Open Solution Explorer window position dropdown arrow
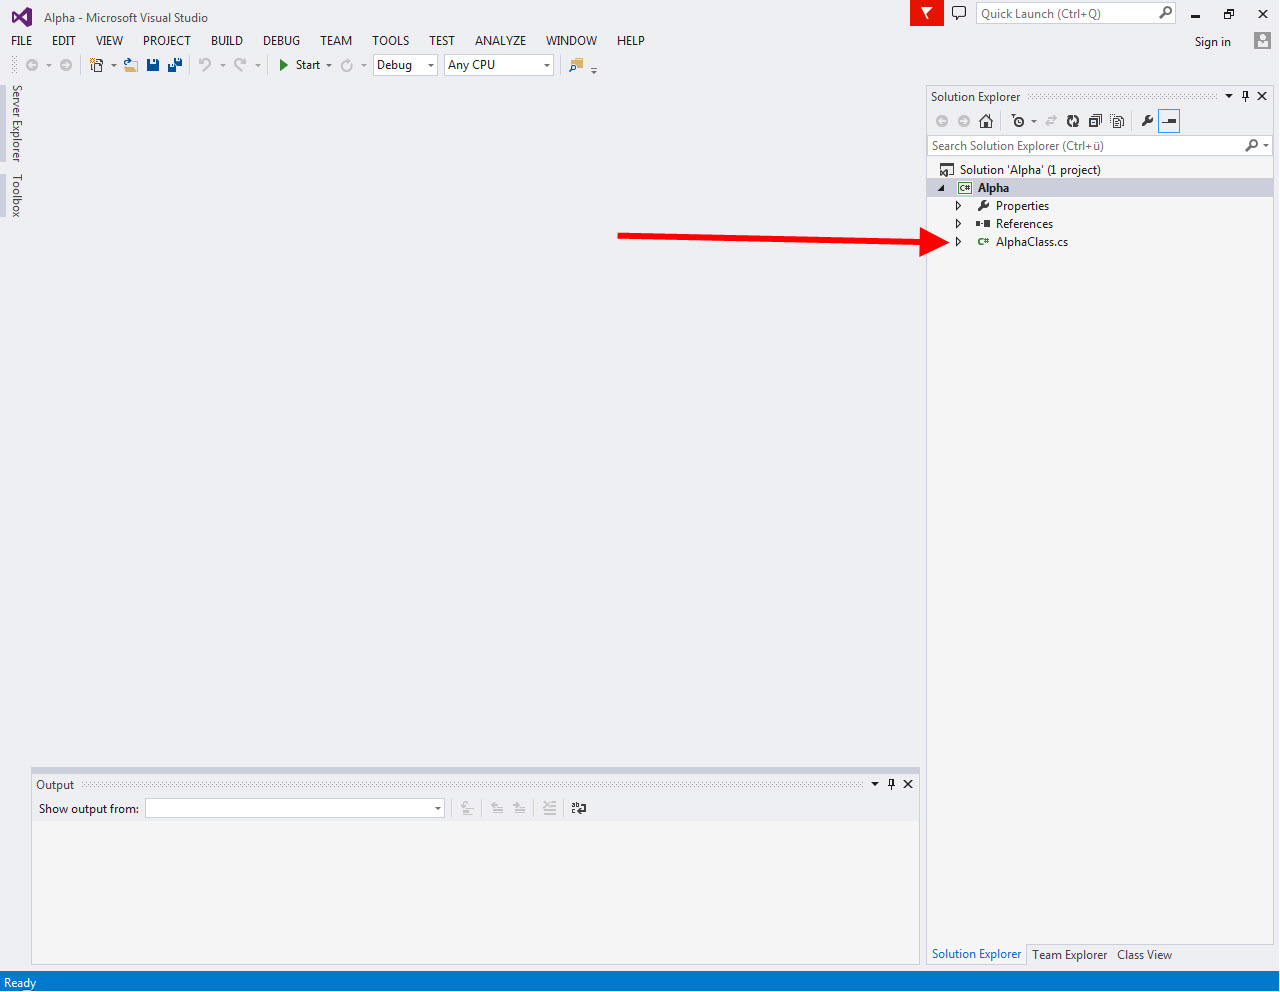This screenshot has height=992, width=1280. (x=1229, y=96)
